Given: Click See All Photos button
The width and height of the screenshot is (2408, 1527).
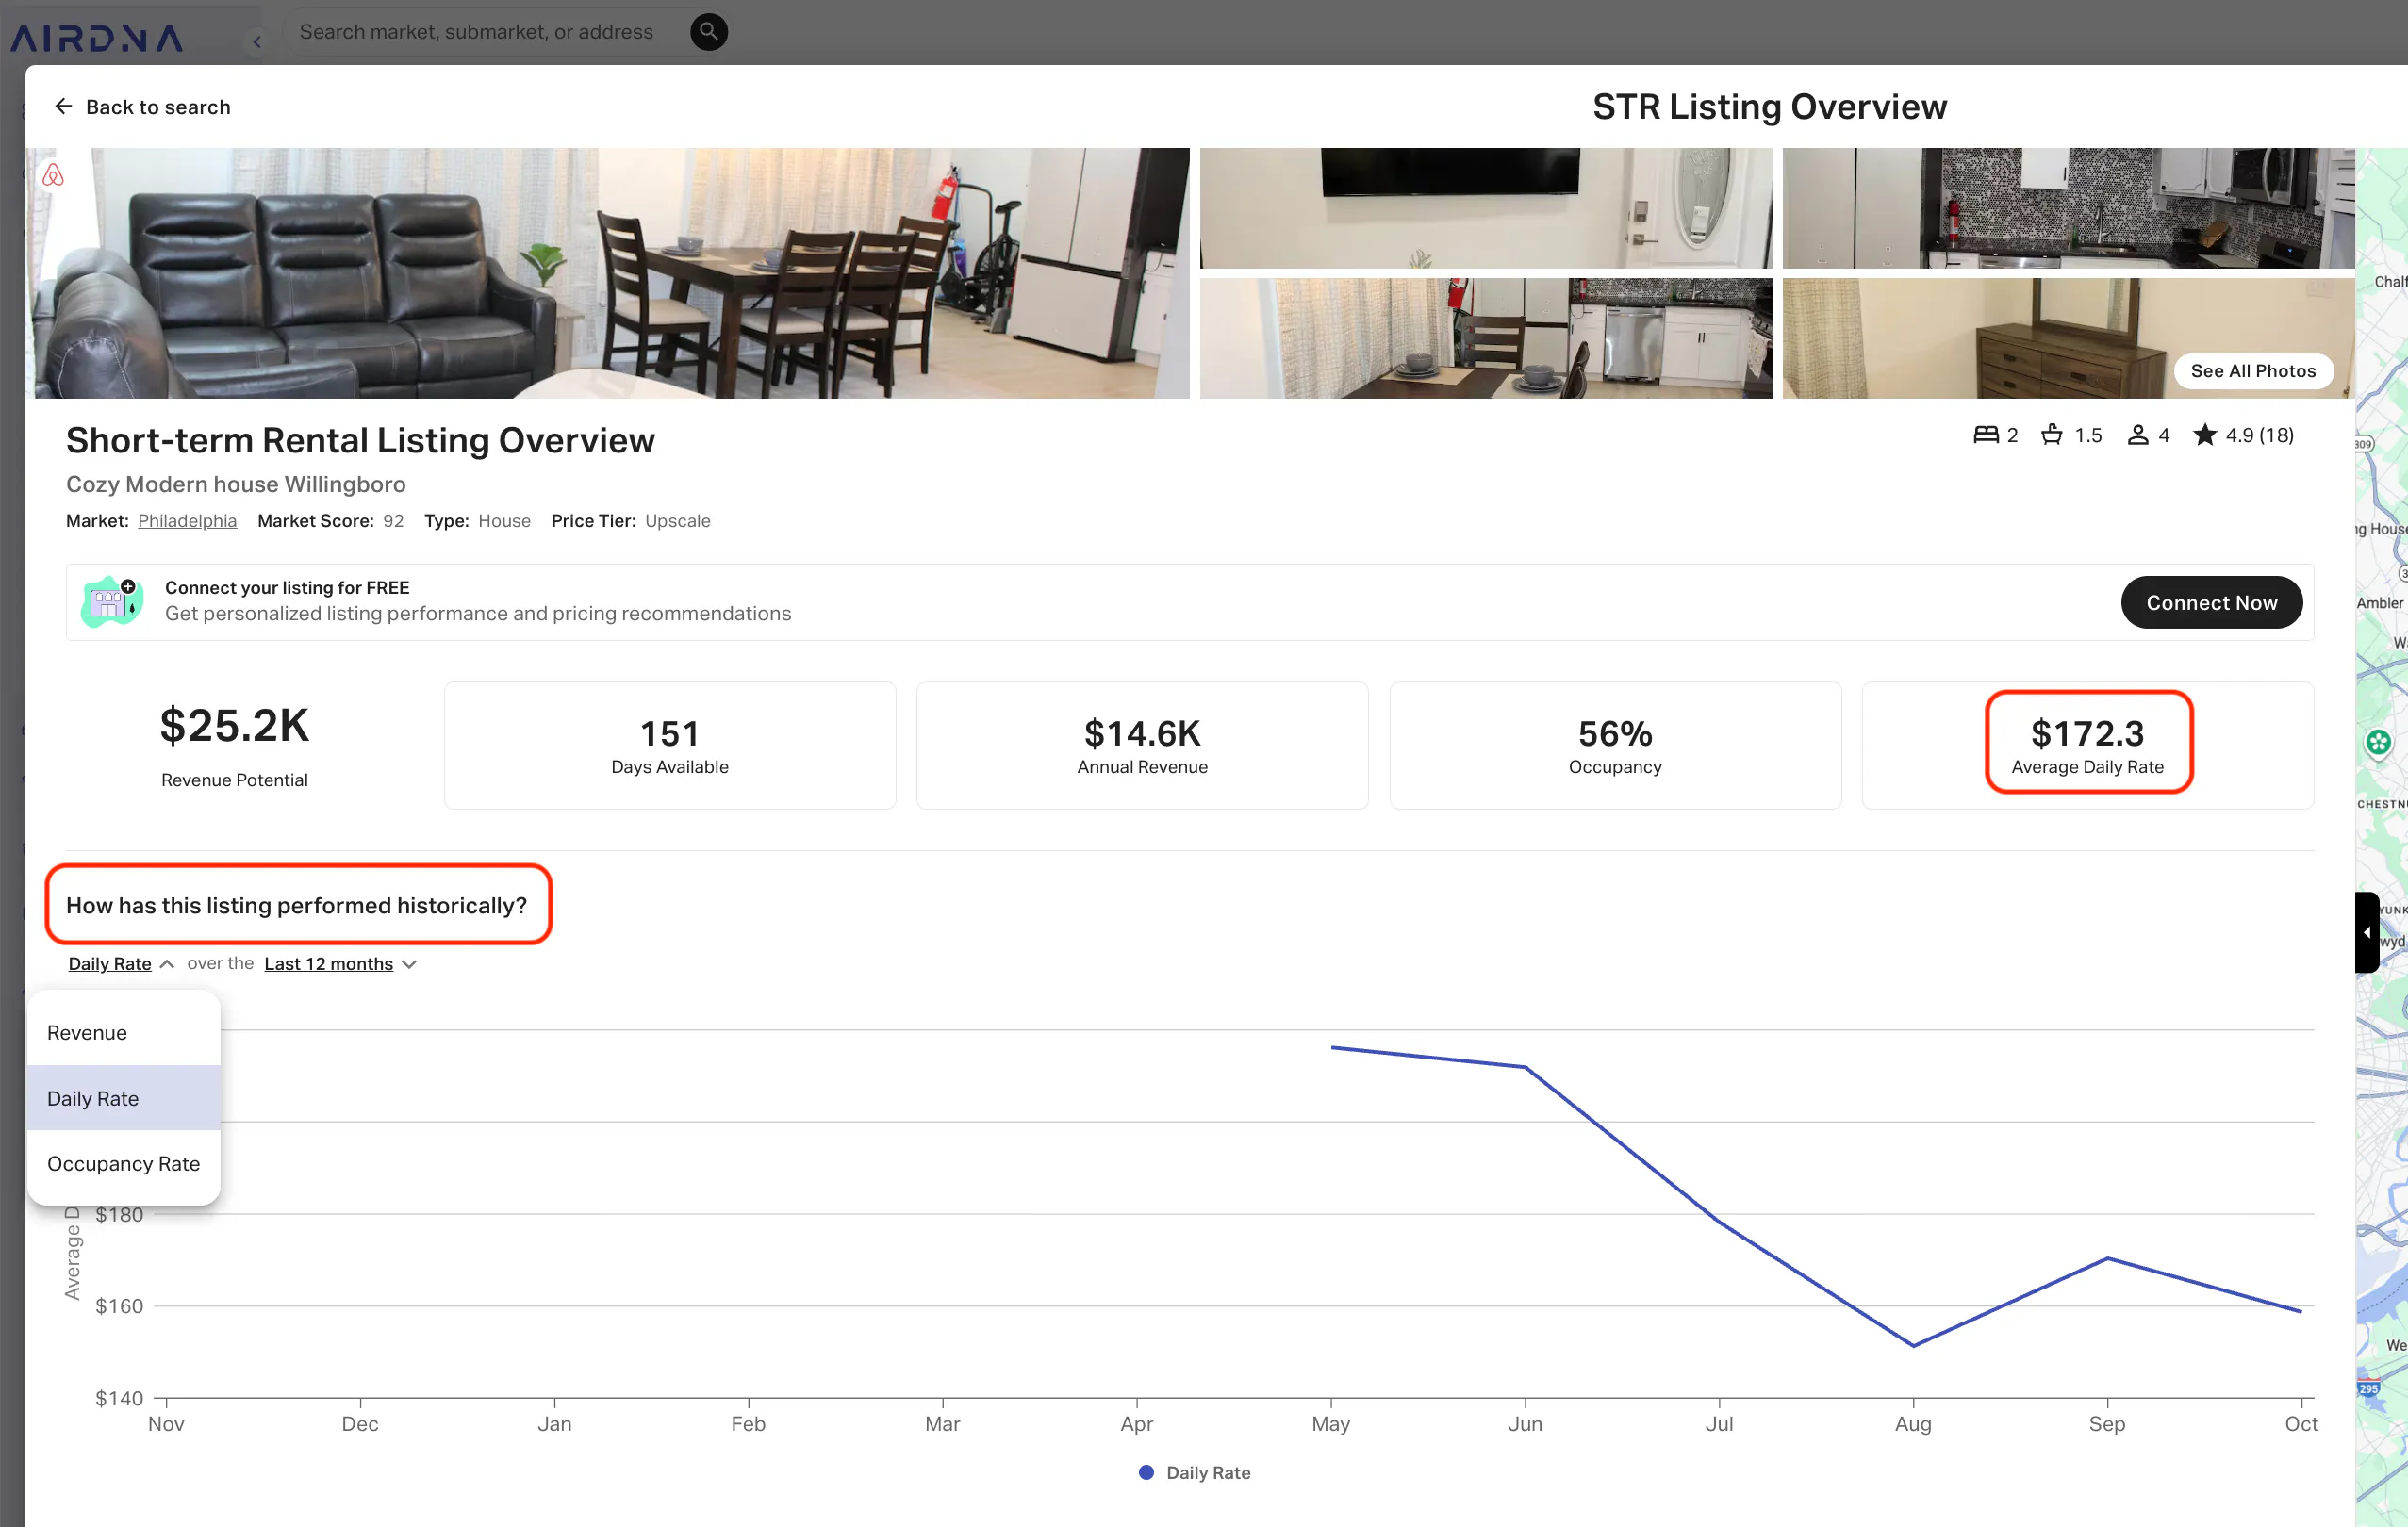Looking at the screenshot, I should coord(2253,371).
